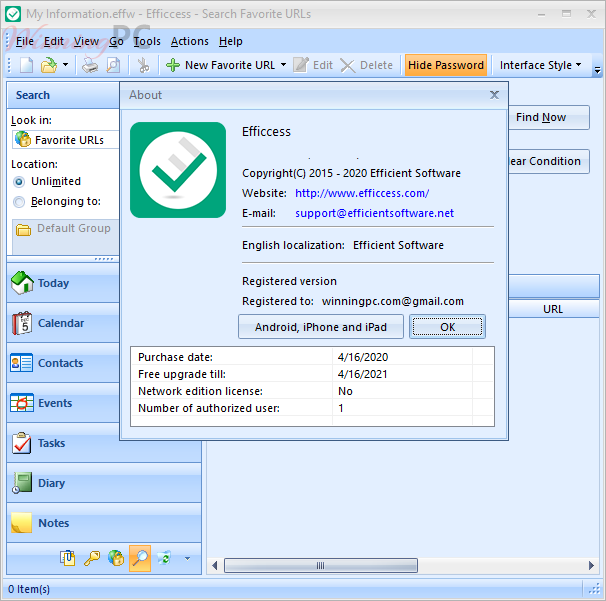Screen dimensions: 606x601
Task: Click the Edit toolbar button
Action: coord(313,65)
